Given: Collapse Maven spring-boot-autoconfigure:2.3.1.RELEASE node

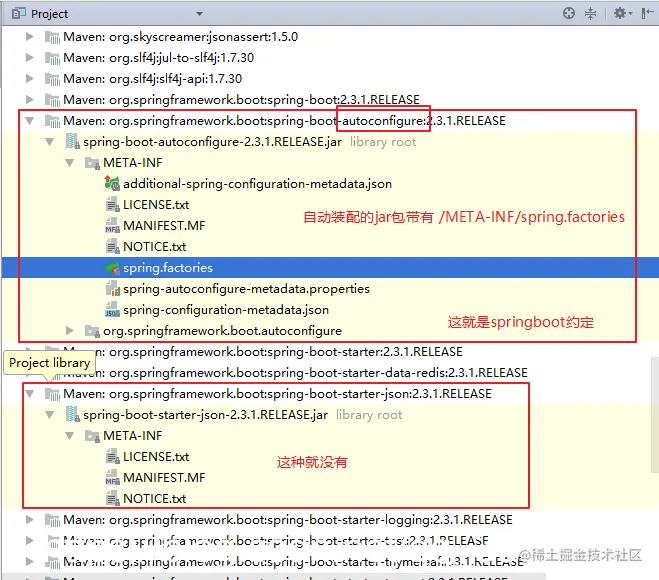Looking at the screenshot, I should [29, 121].
